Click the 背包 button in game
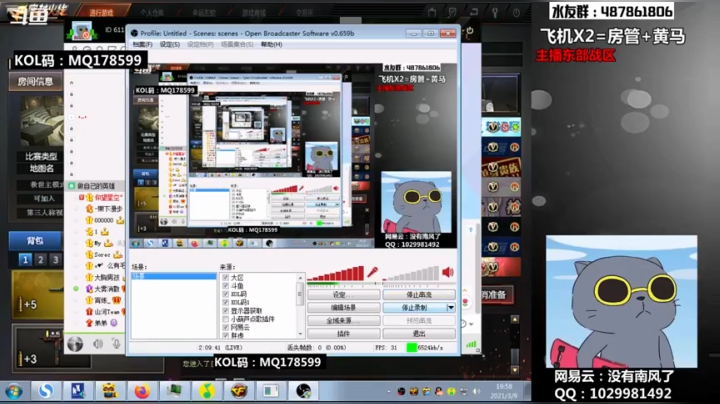The width and height of the screenshot is (720, 404). (35, 241)
